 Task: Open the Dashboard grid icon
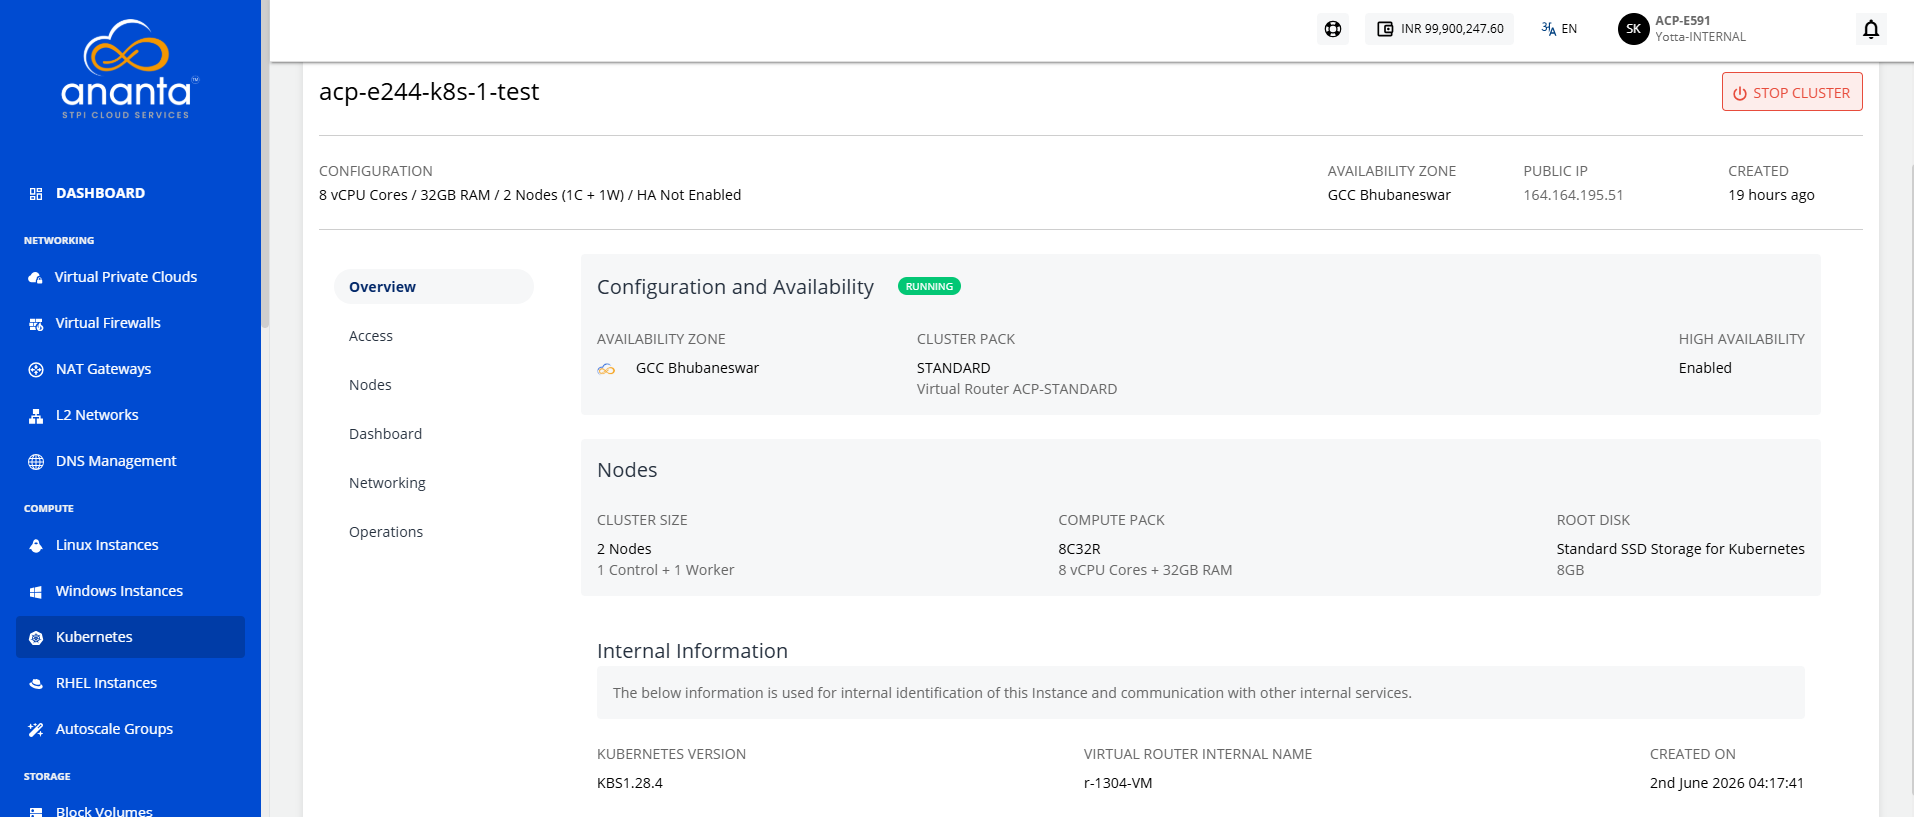click(x=36, y=194)
